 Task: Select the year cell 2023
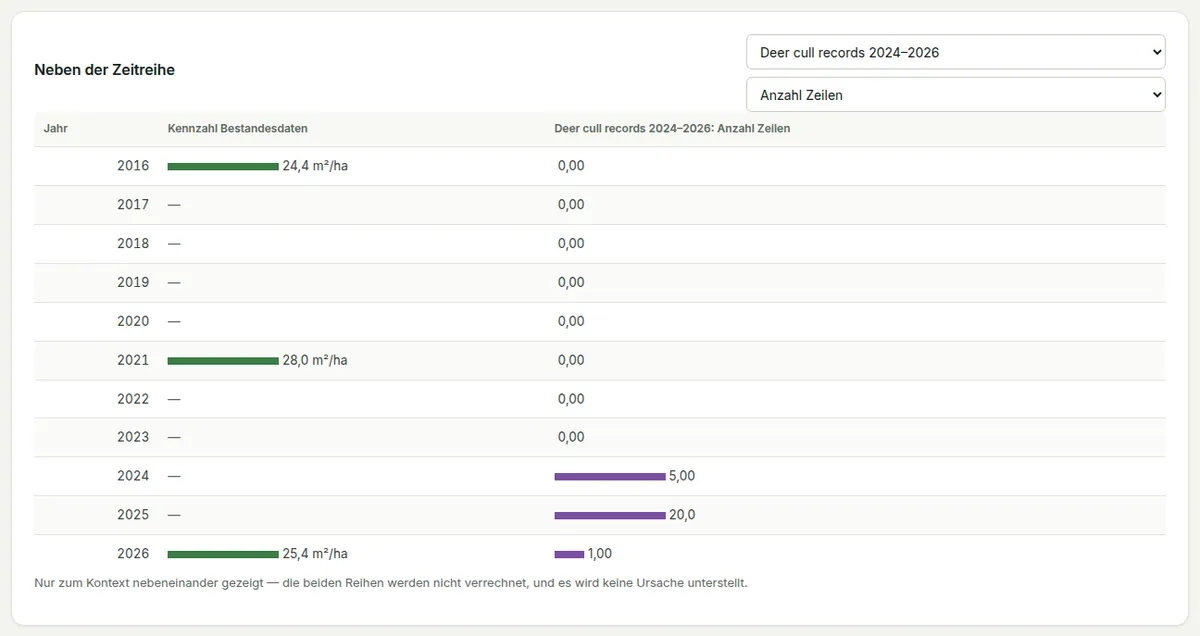[133, 437]
